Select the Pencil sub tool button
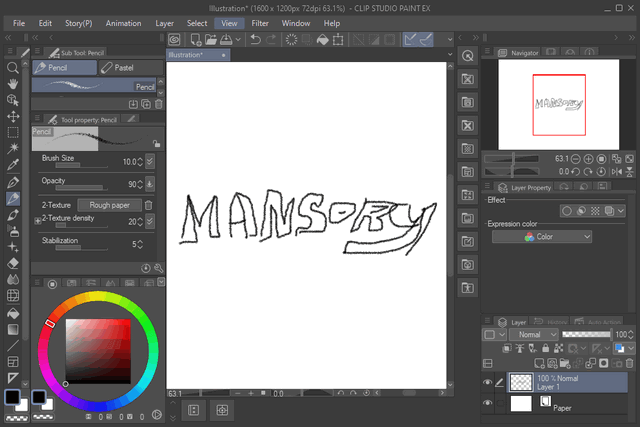The image size is (640, 427). click(64, 68)
